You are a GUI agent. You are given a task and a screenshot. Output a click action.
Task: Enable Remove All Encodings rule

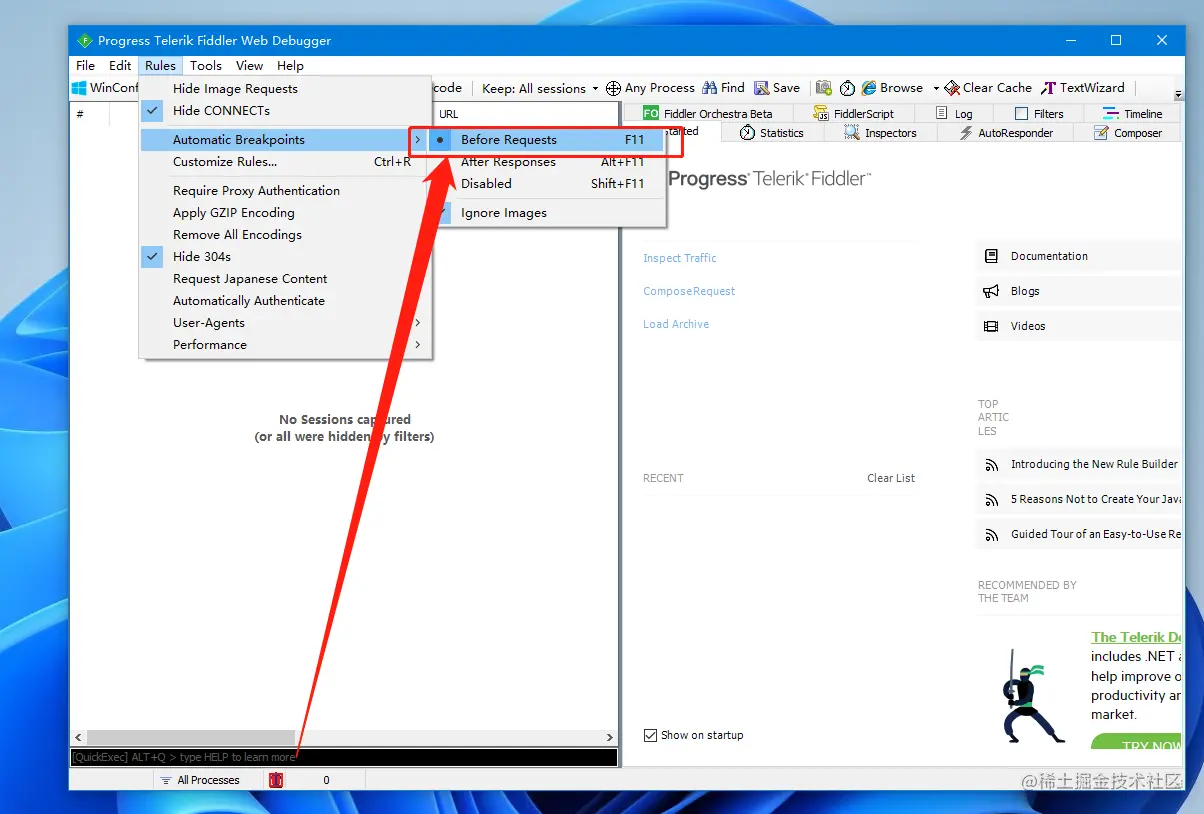pyautogui.click(x=285, y=235)
